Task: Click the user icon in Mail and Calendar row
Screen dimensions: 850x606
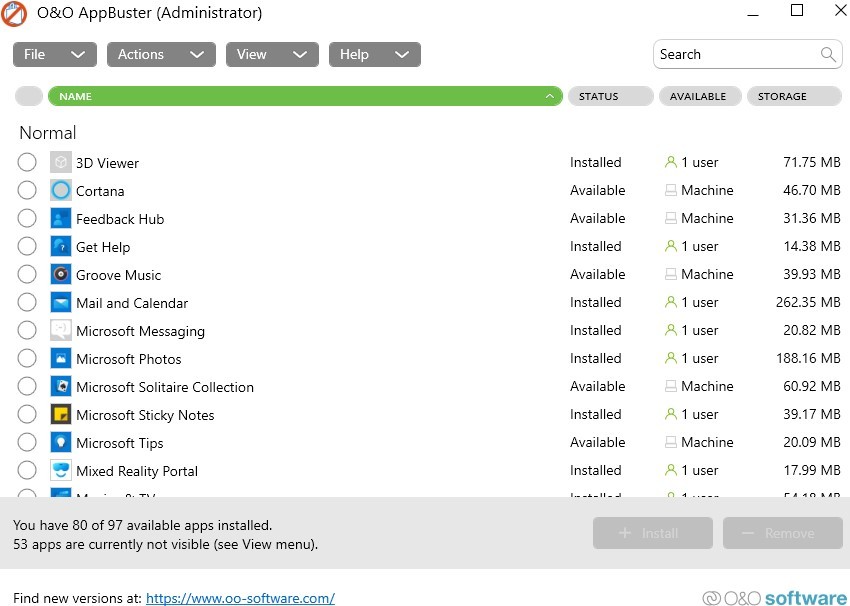Action: (671, 302)
